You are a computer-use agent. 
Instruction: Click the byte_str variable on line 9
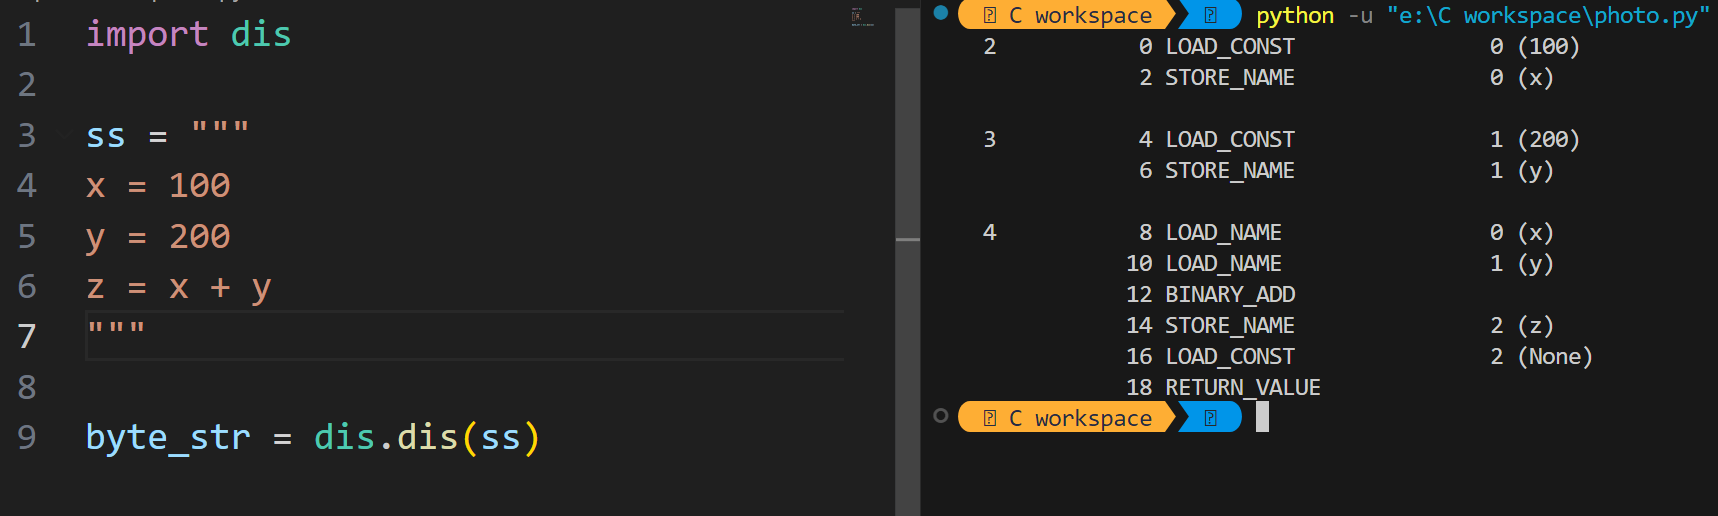coord(168,438)
